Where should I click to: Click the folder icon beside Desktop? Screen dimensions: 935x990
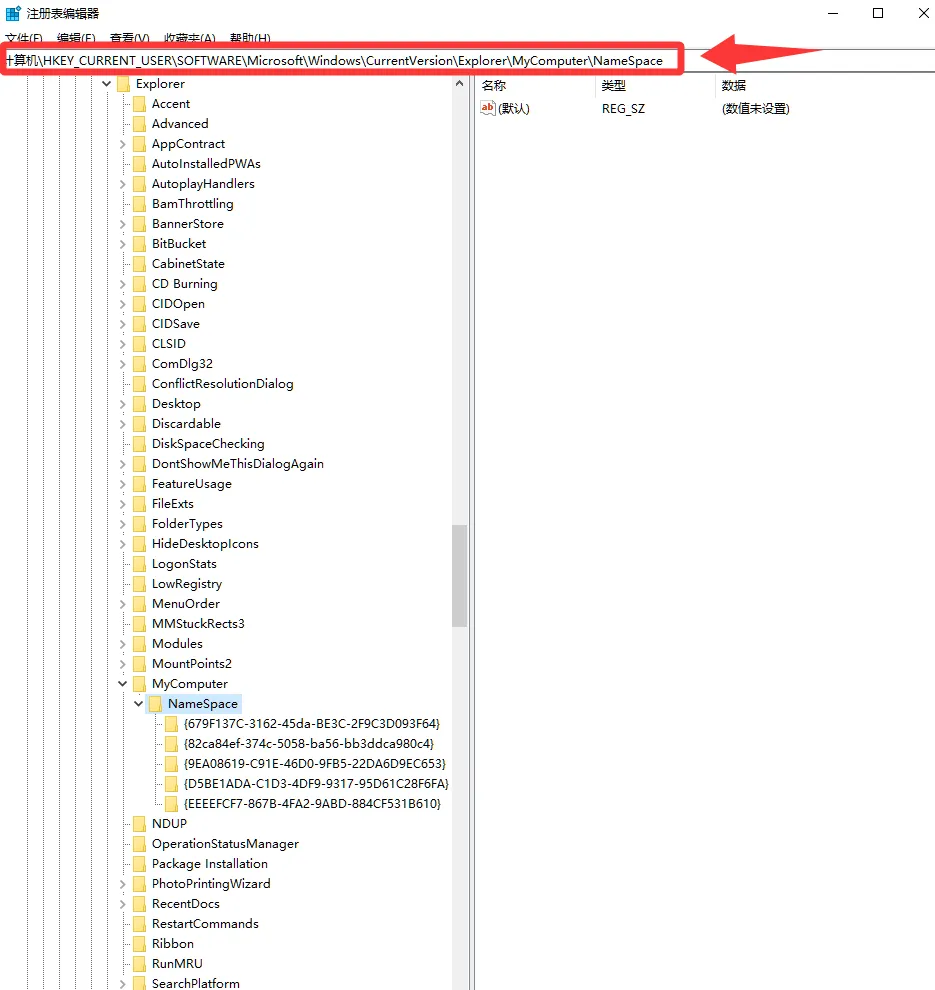coord(140,403)
